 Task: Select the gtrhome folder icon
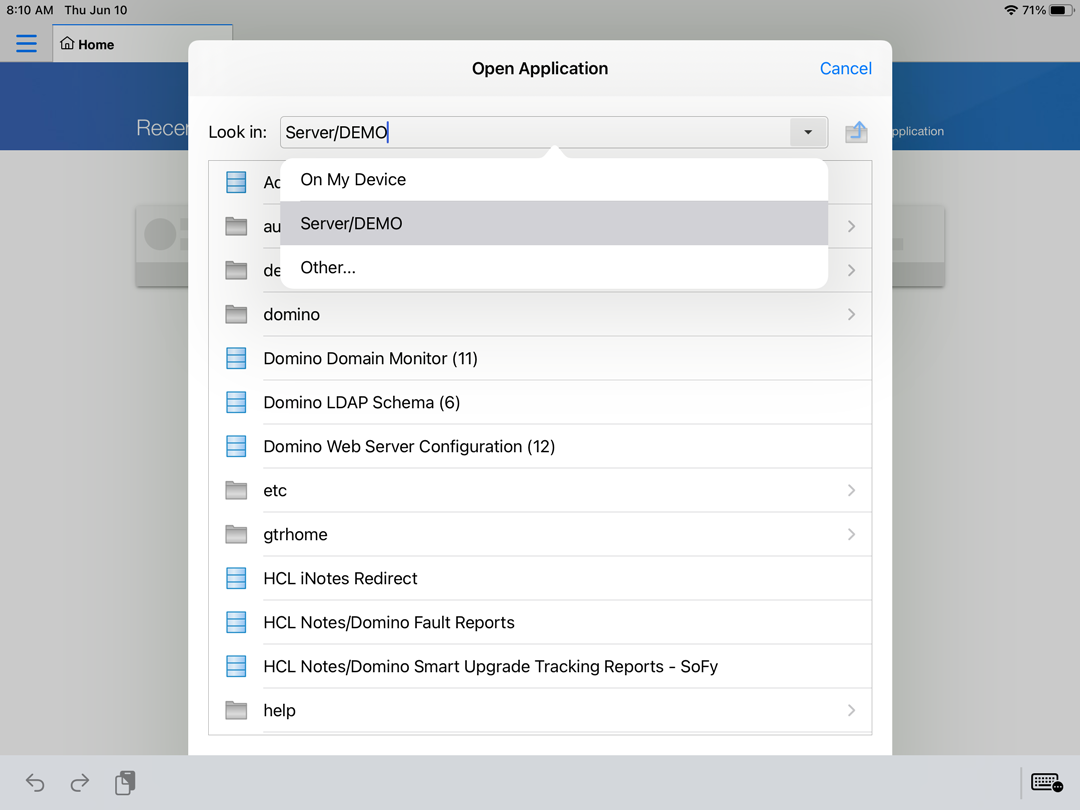(x=236, y=534)
